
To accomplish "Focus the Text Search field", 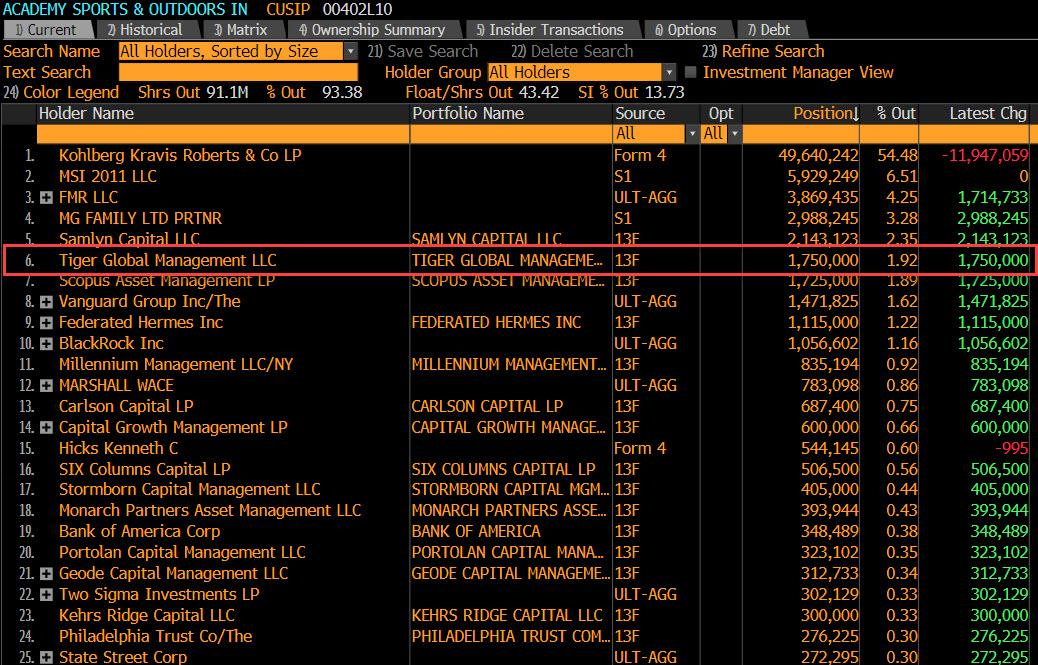I will coord(238,72).
